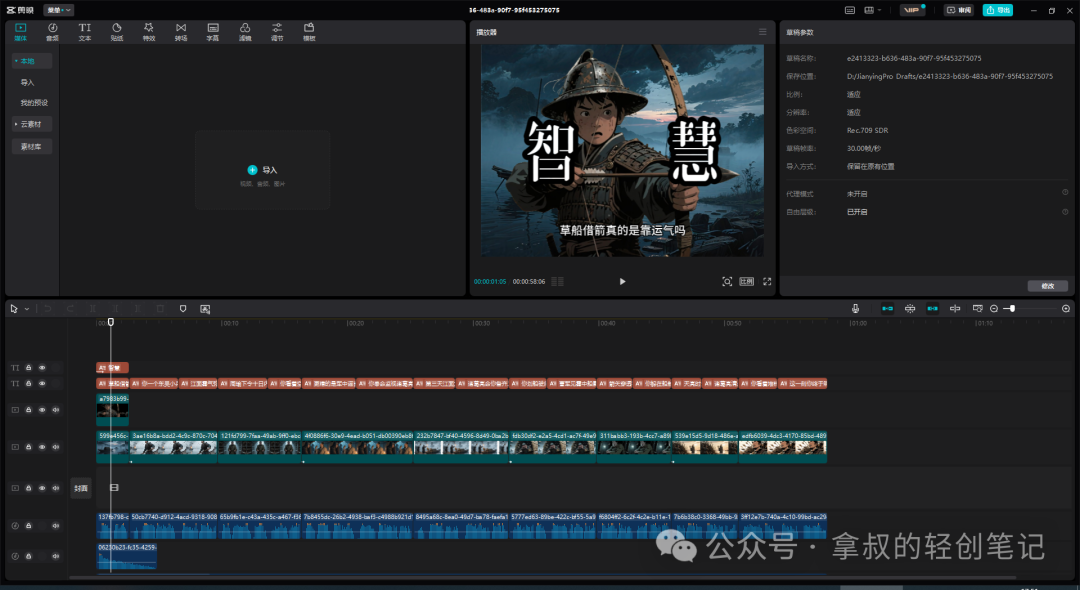
Task: Click the playhead handle on the ruler
Action: pos(111,322)
